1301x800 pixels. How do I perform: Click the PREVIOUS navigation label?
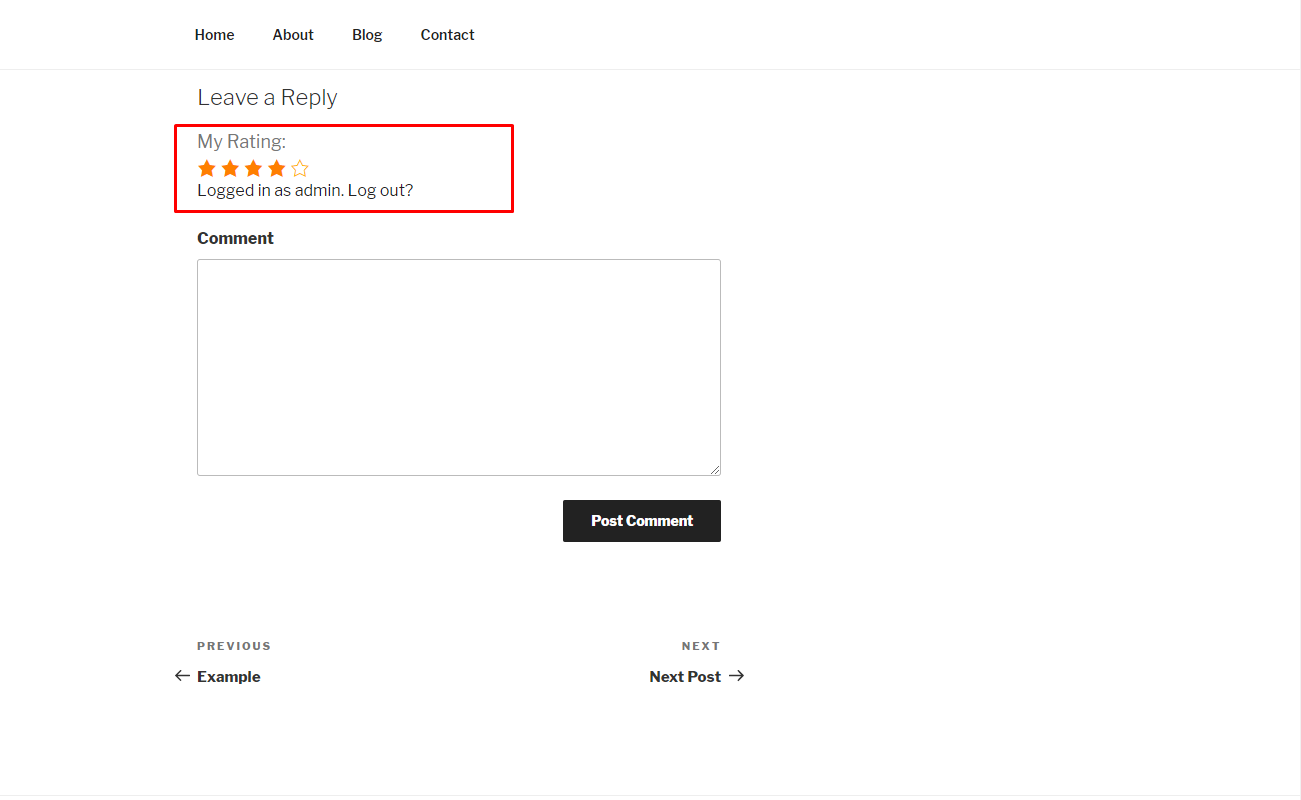click(234, 646)
